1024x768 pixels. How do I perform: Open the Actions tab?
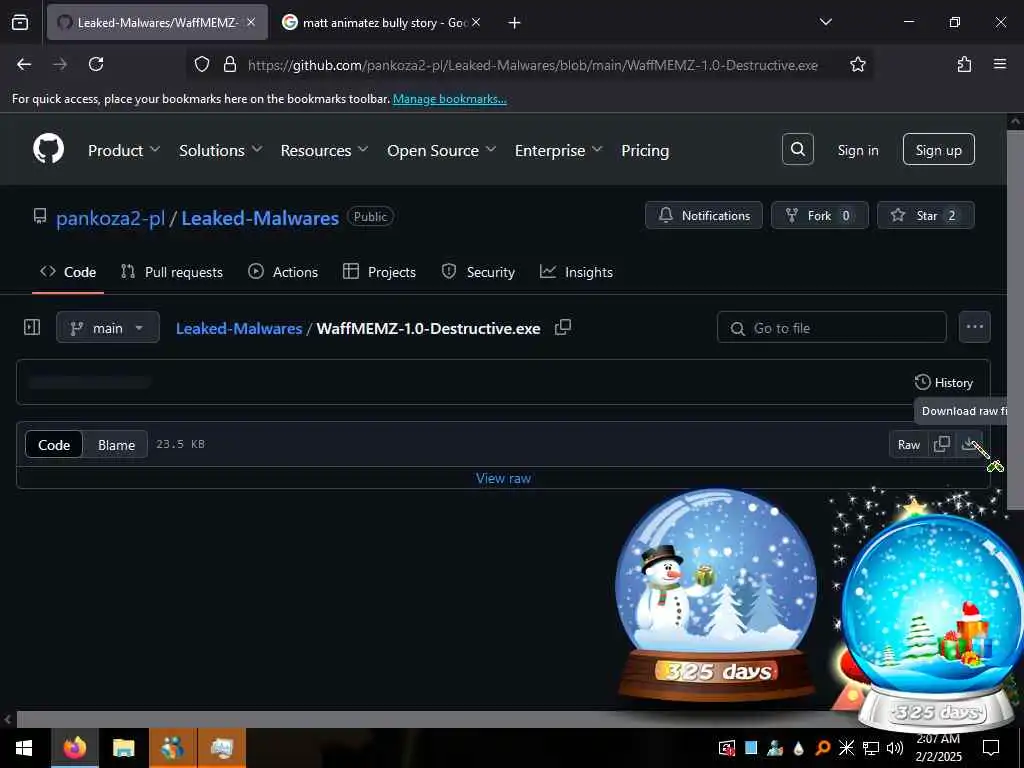coord(283,272)
